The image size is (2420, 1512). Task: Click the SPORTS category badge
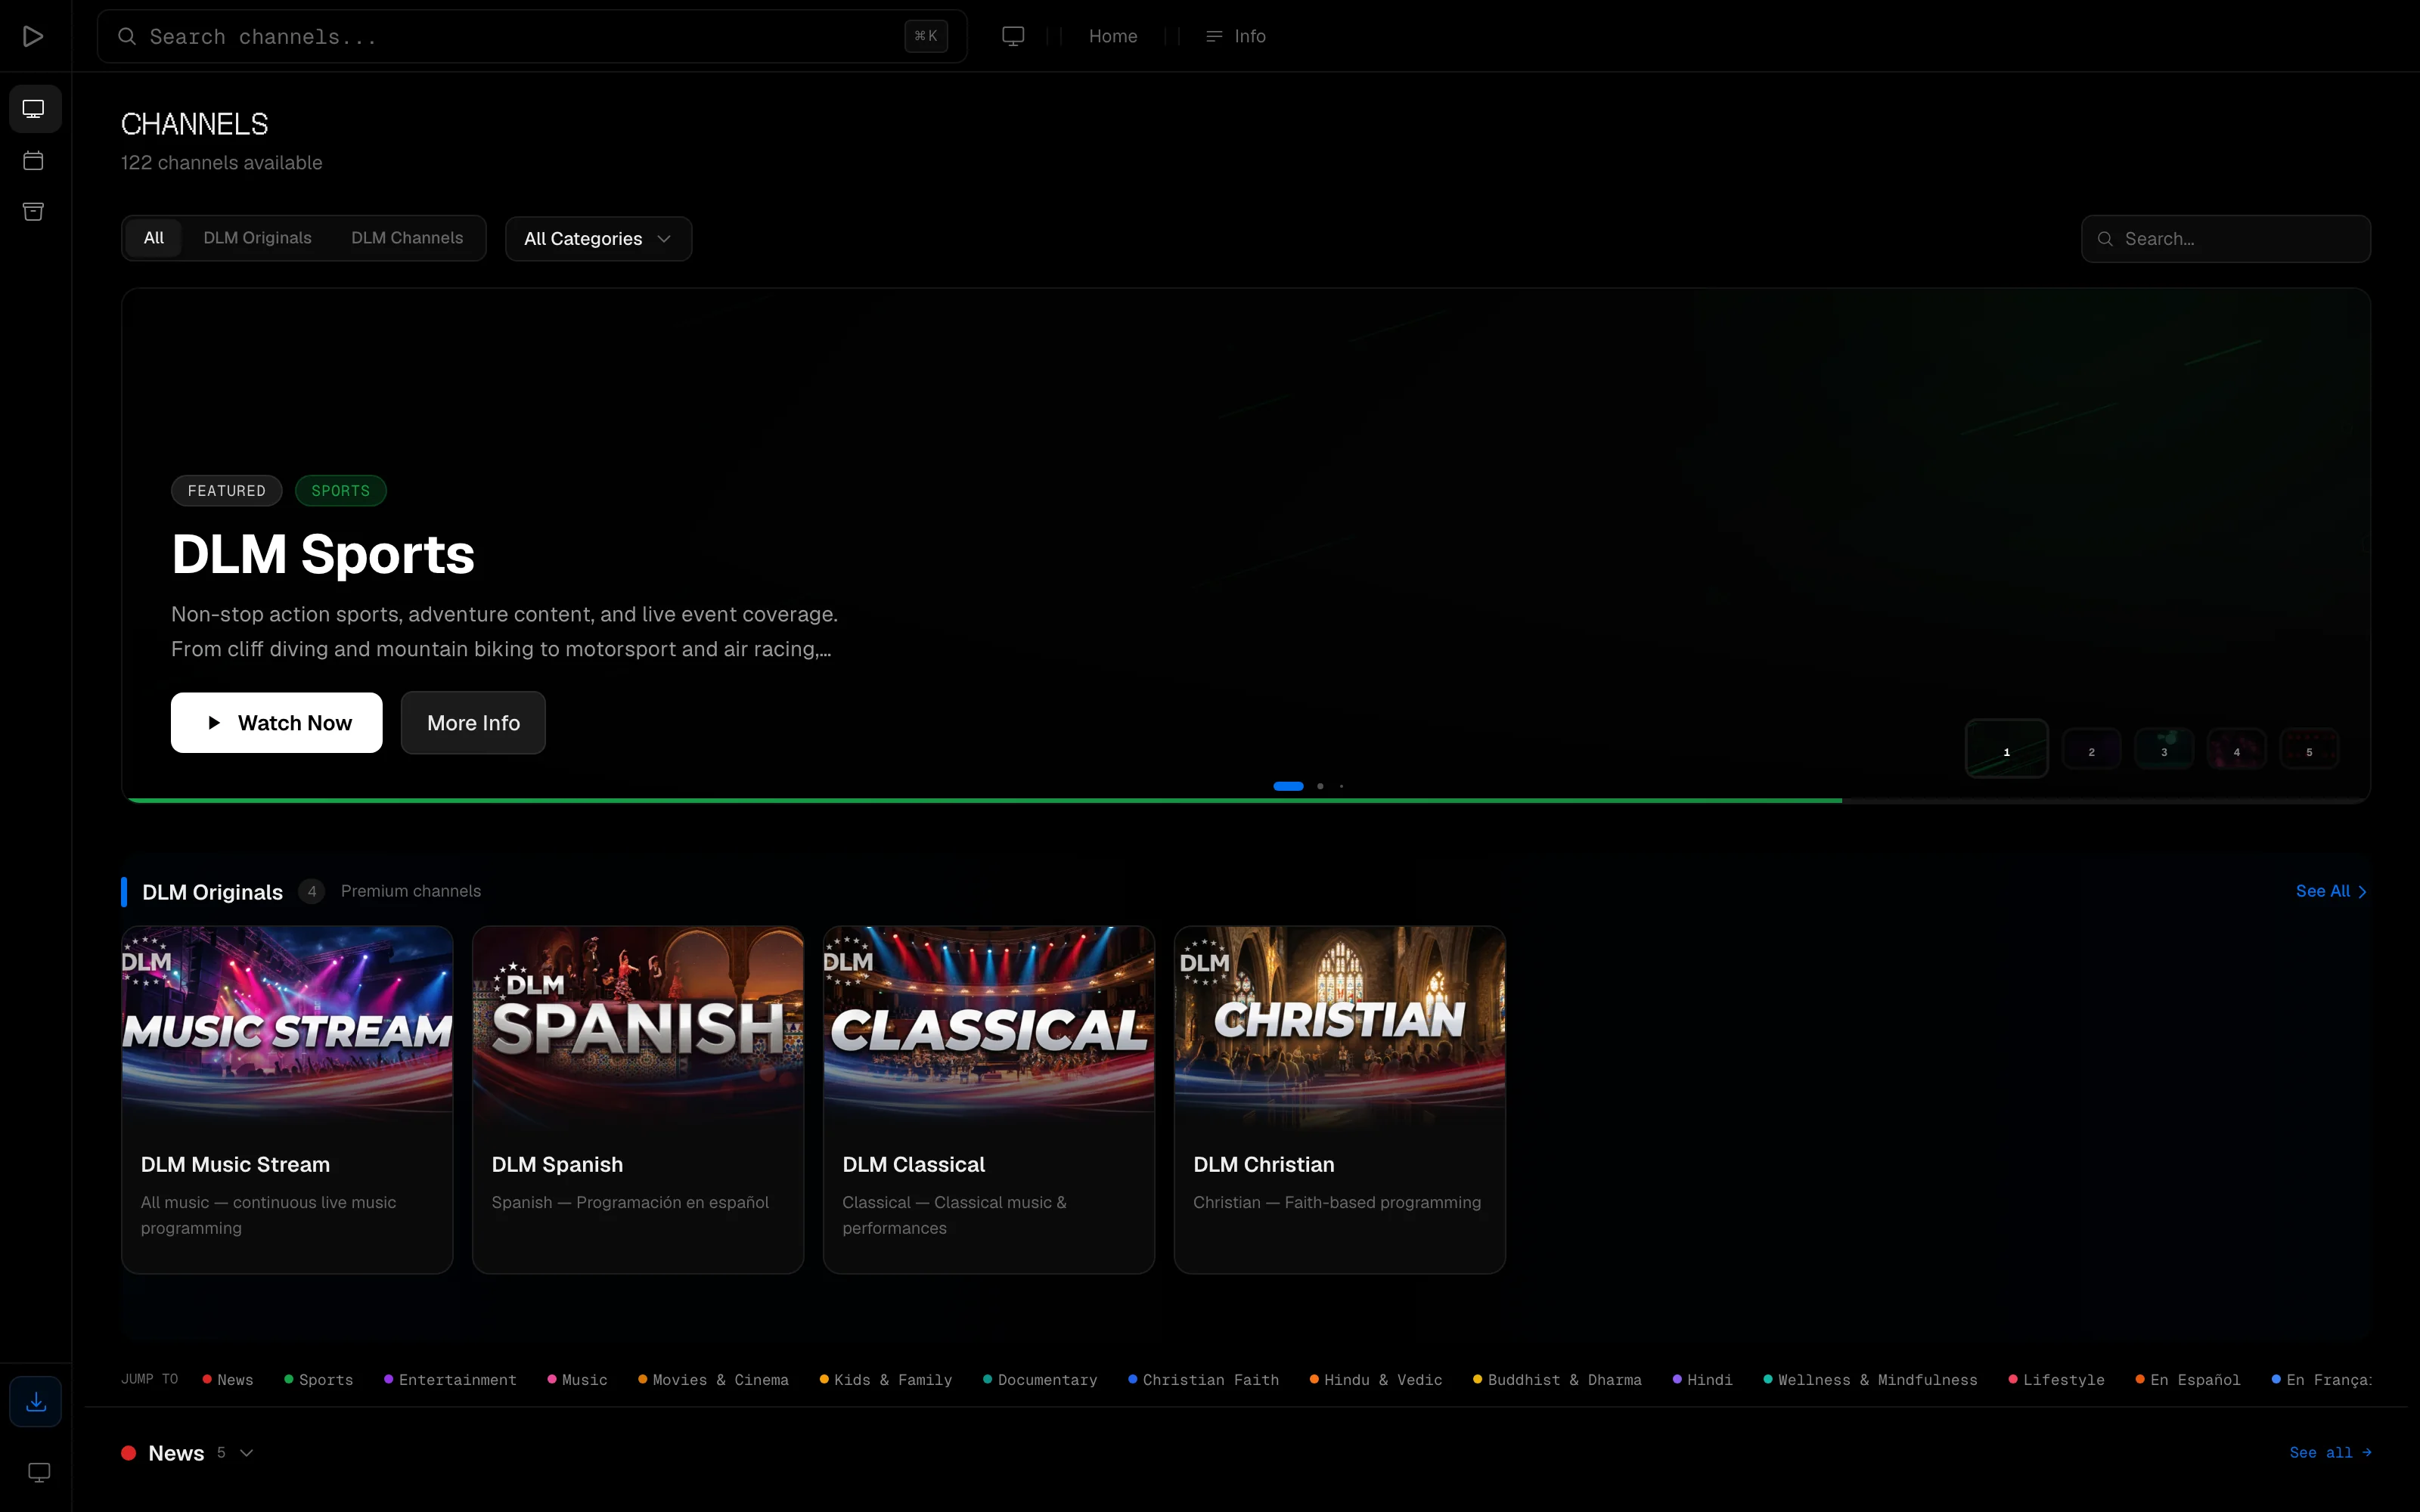(341, 491)
